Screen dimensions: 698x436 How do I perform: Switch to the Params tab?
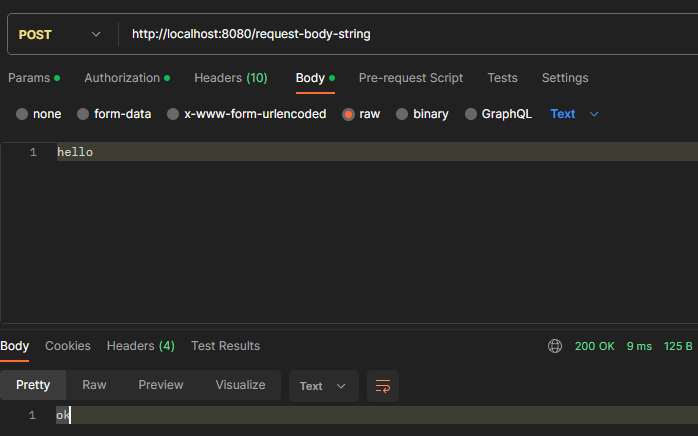click(x=34, y=78)
